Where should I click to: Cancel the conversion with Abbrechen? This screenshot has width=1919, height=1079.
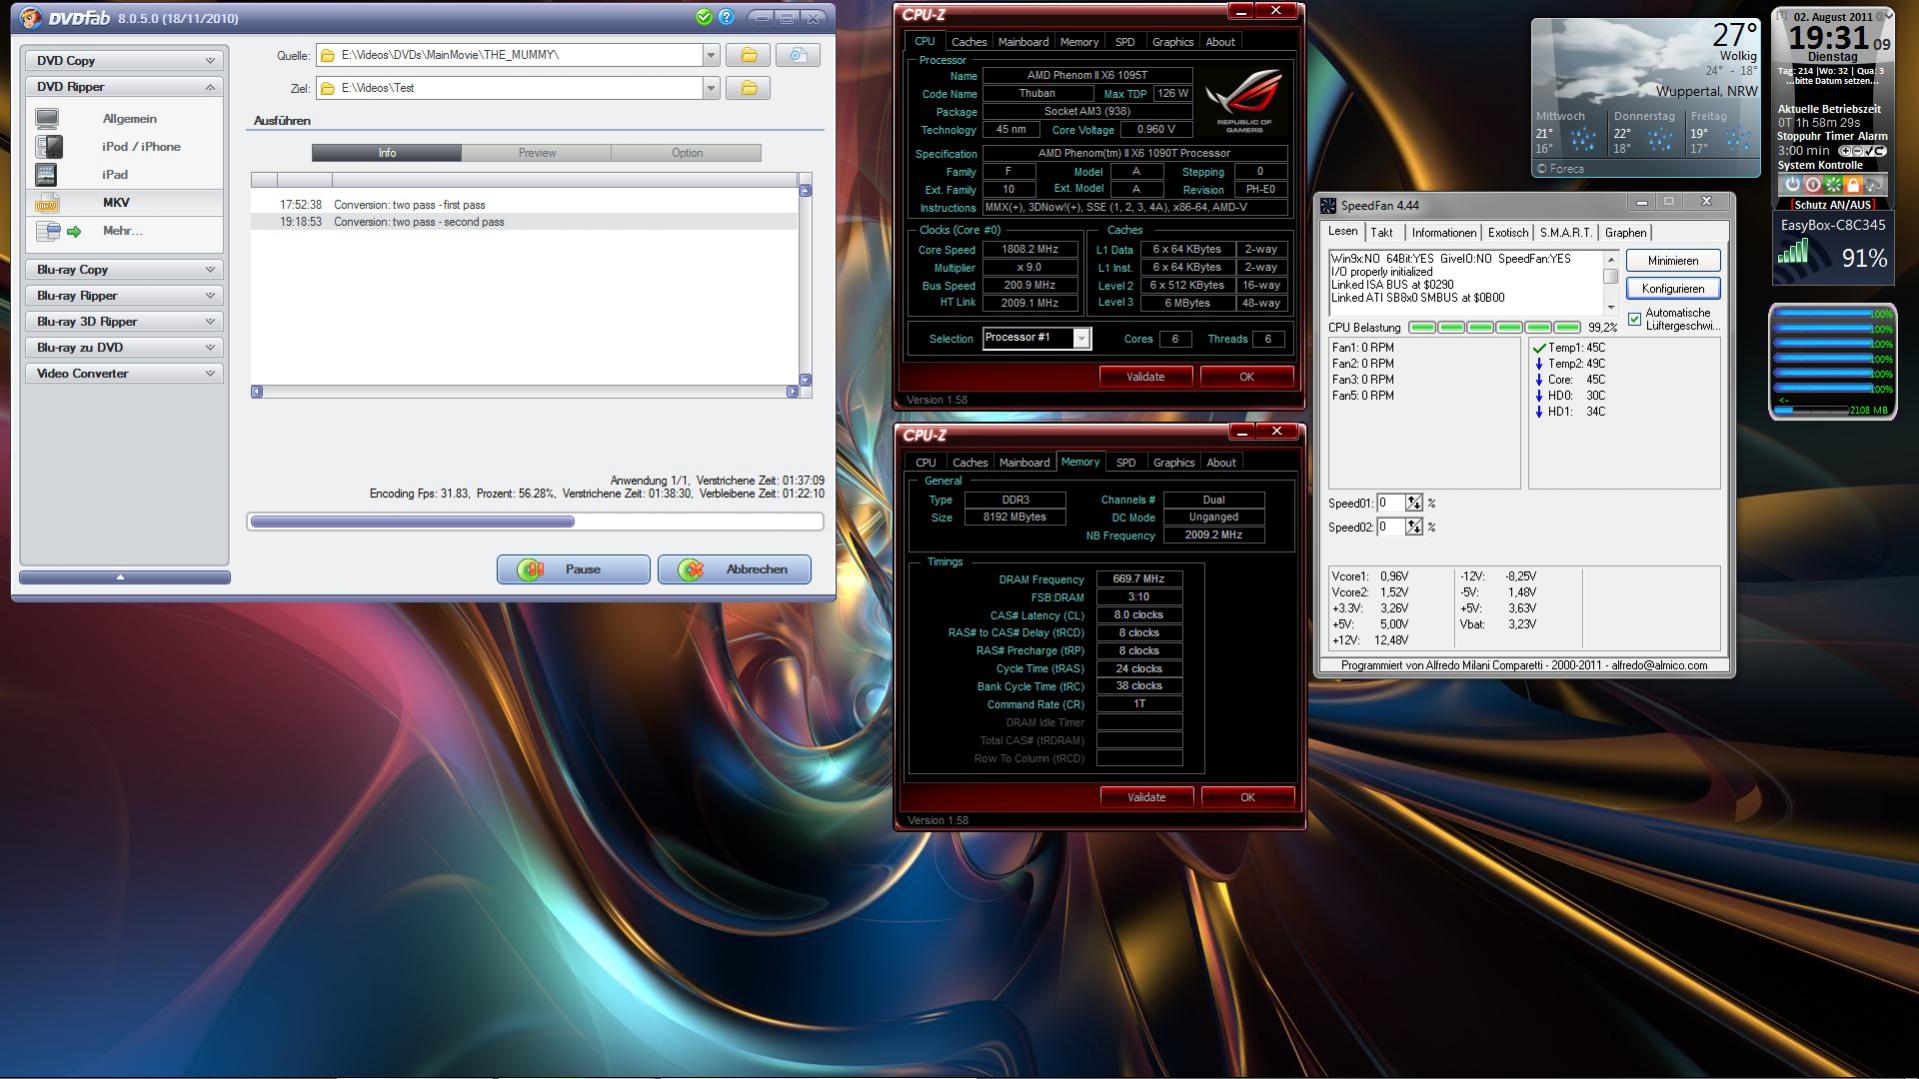[x=734, y=569]
